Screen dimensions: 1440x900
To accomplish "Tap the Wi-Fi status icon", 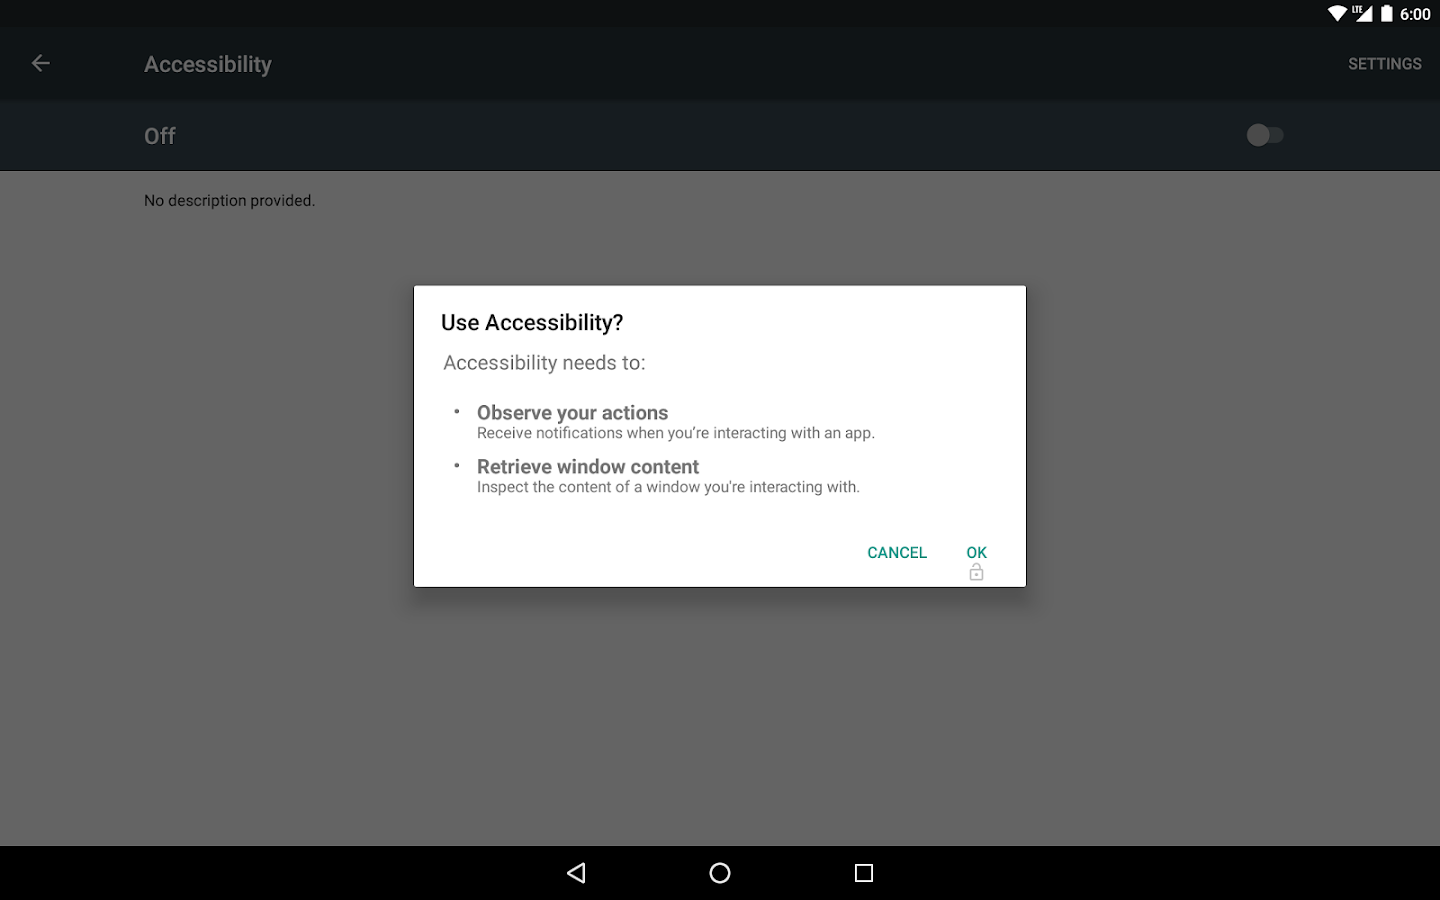I will pos(1337,14).
